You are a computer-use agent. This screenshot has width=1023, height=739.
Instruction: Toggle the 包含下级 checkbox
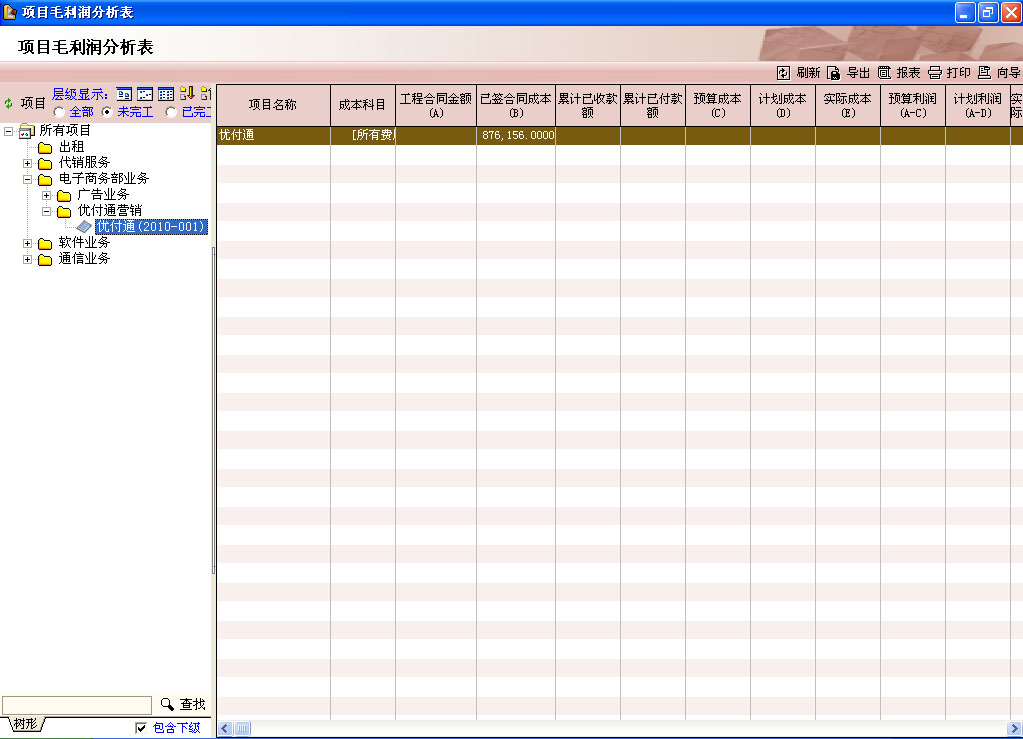141,728
